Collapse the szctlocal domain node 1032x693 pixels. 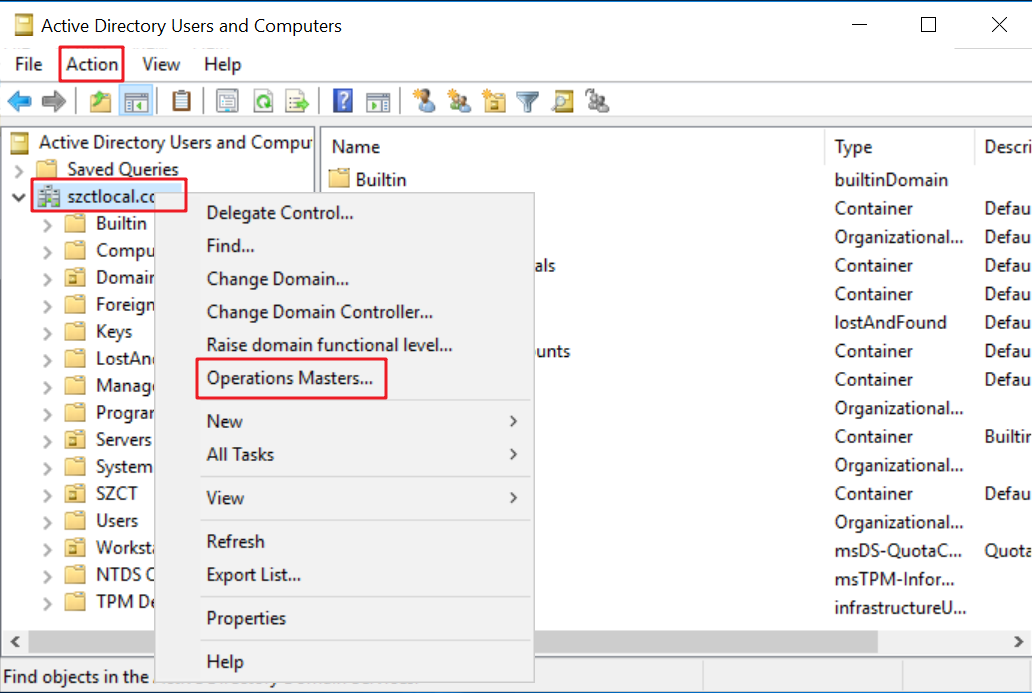click(19, 197)
